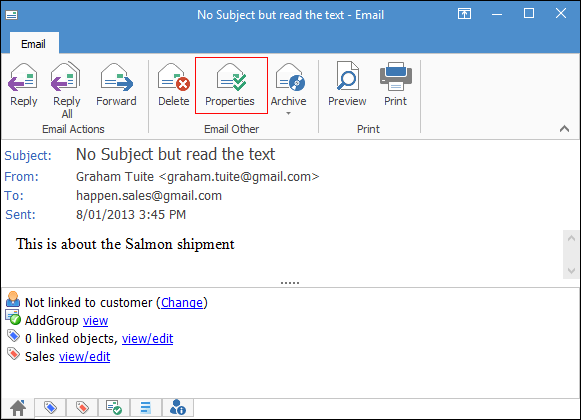
Task: Click the blue linked-objects tag icon
Action: (x=13, y=335)
